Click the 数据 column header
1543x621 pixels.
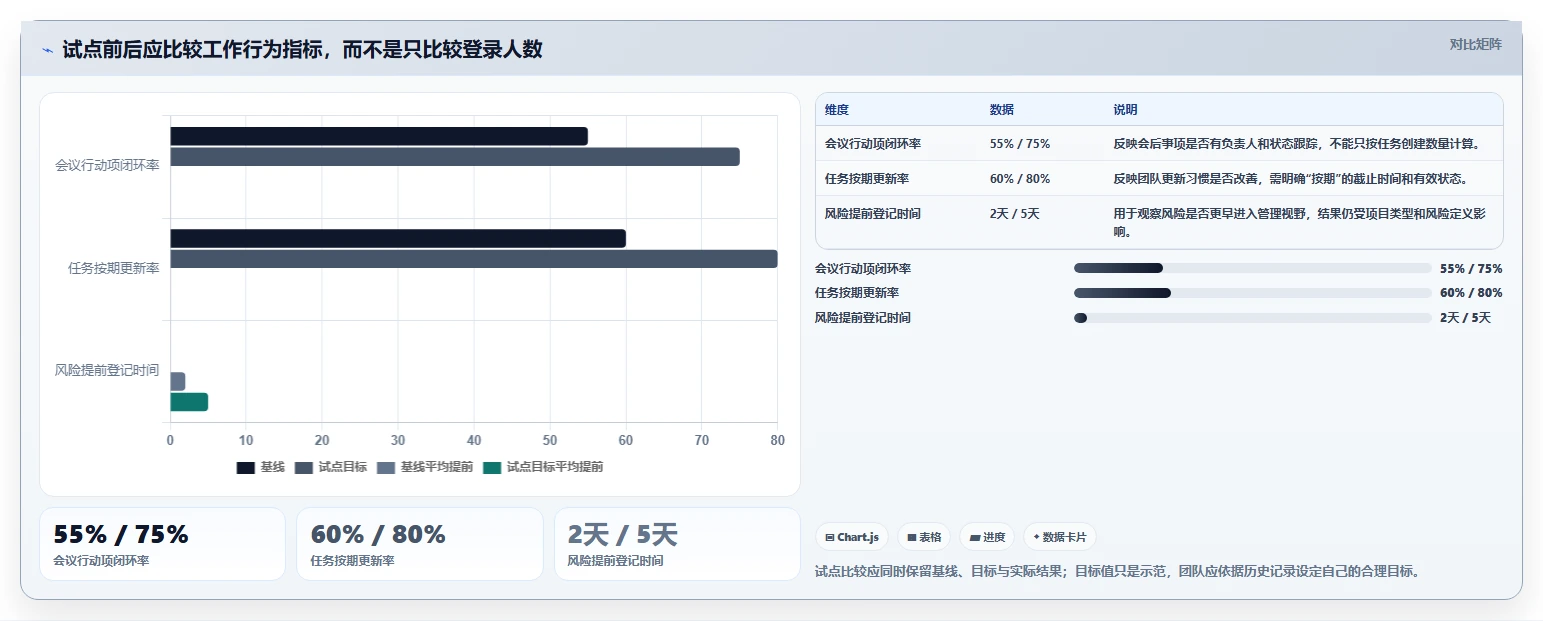point(1002,110)
